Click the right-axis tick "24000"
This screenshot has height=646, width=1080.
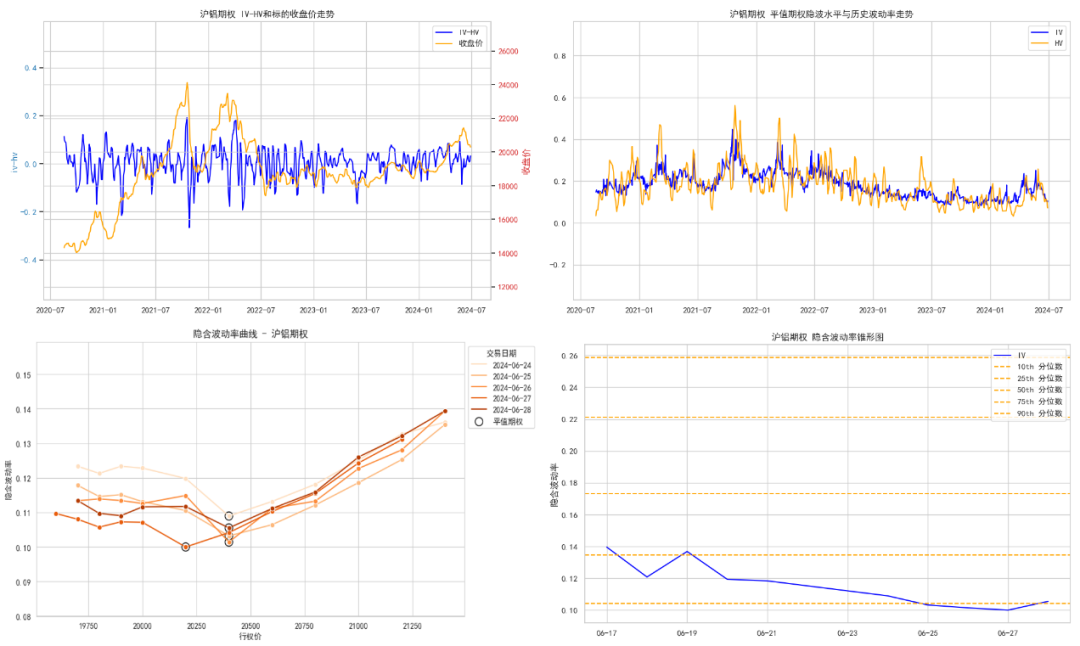pyautogui.click(x=508, y=85)
